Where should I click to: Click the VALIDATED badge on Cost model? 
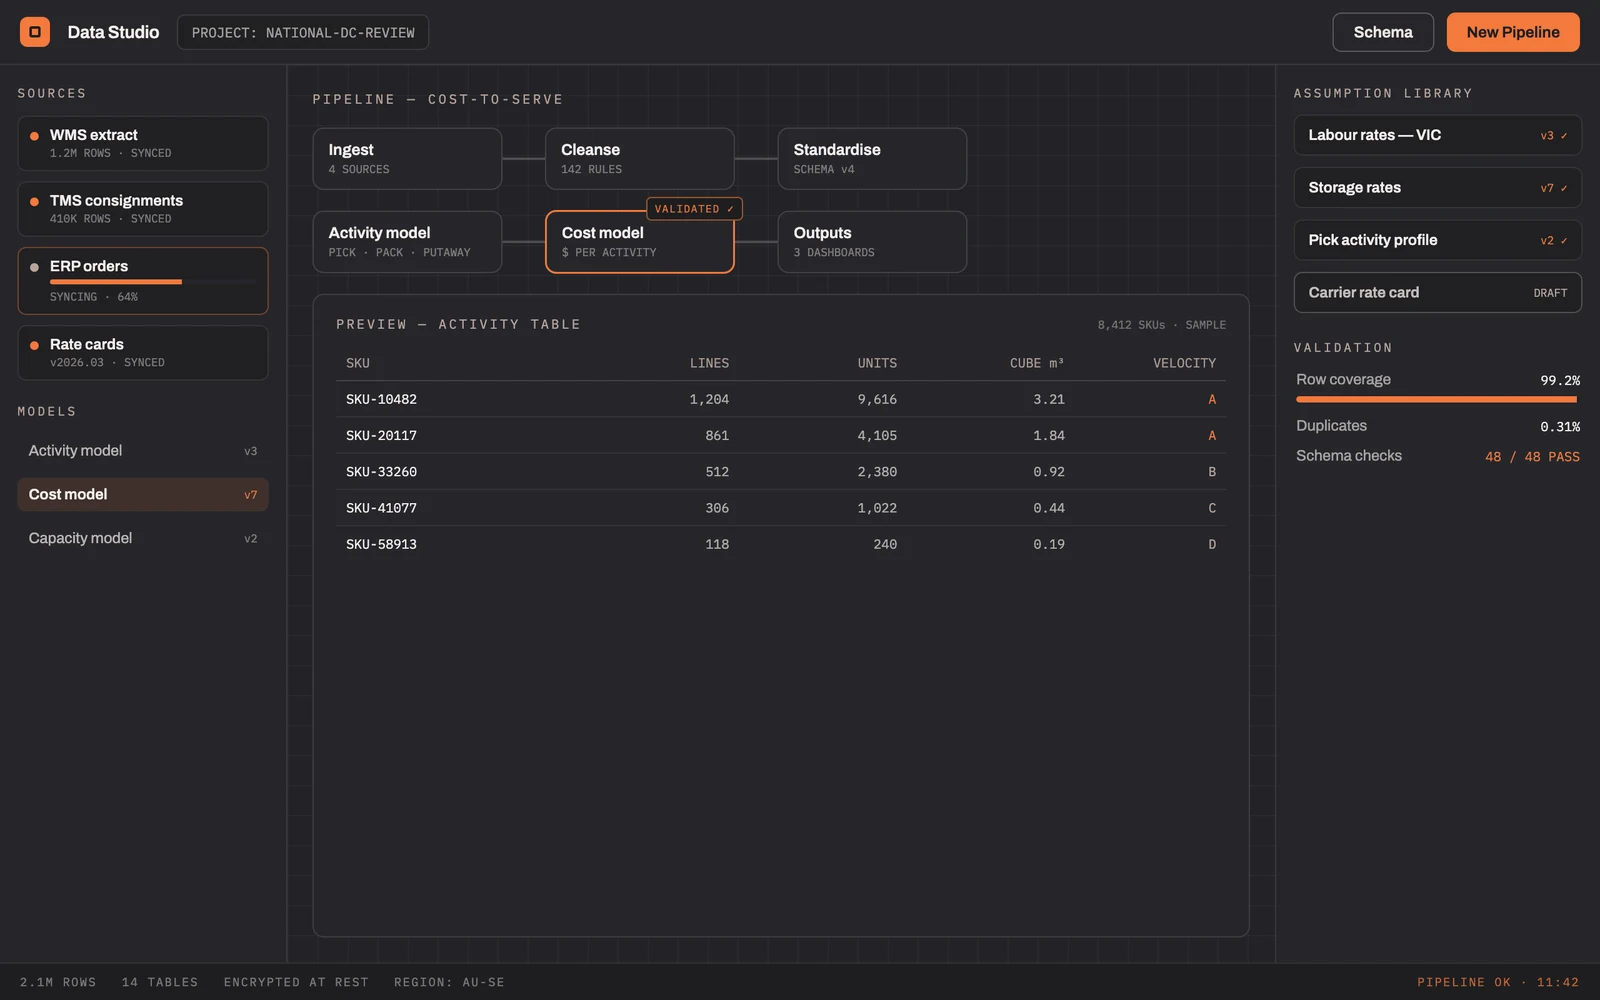click(694, 209)
